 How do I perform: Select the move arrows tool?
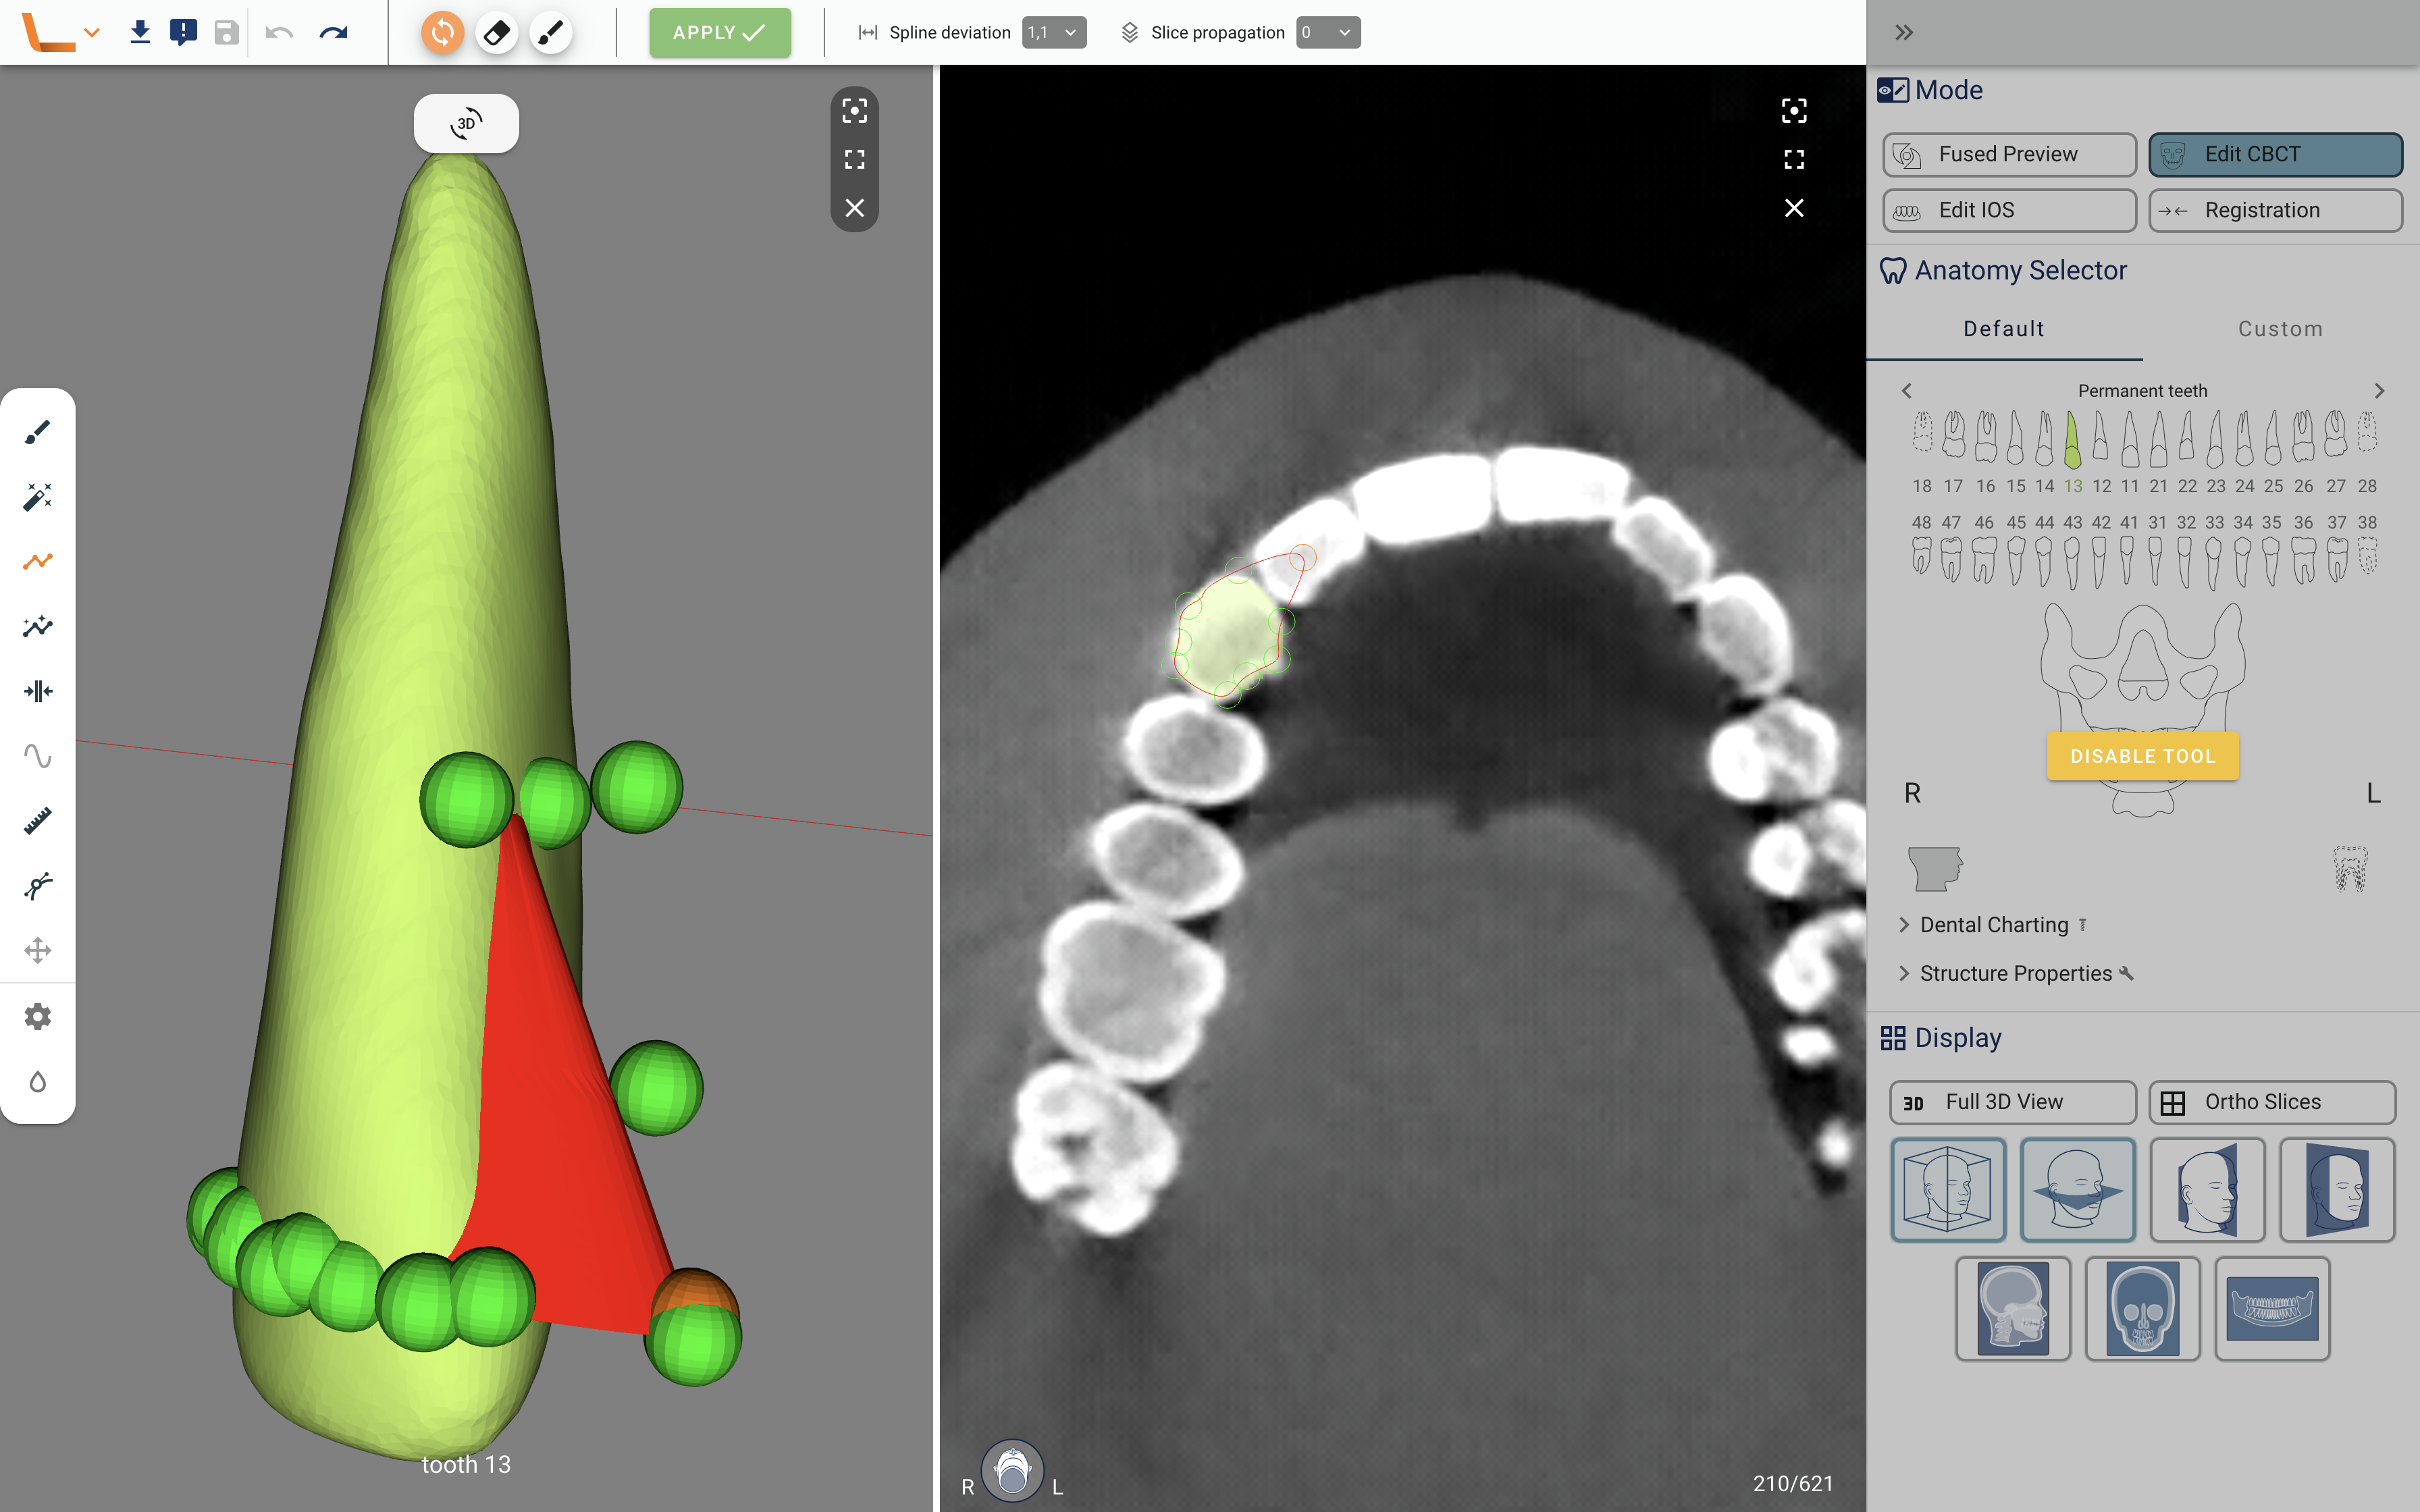pos(37,950)
